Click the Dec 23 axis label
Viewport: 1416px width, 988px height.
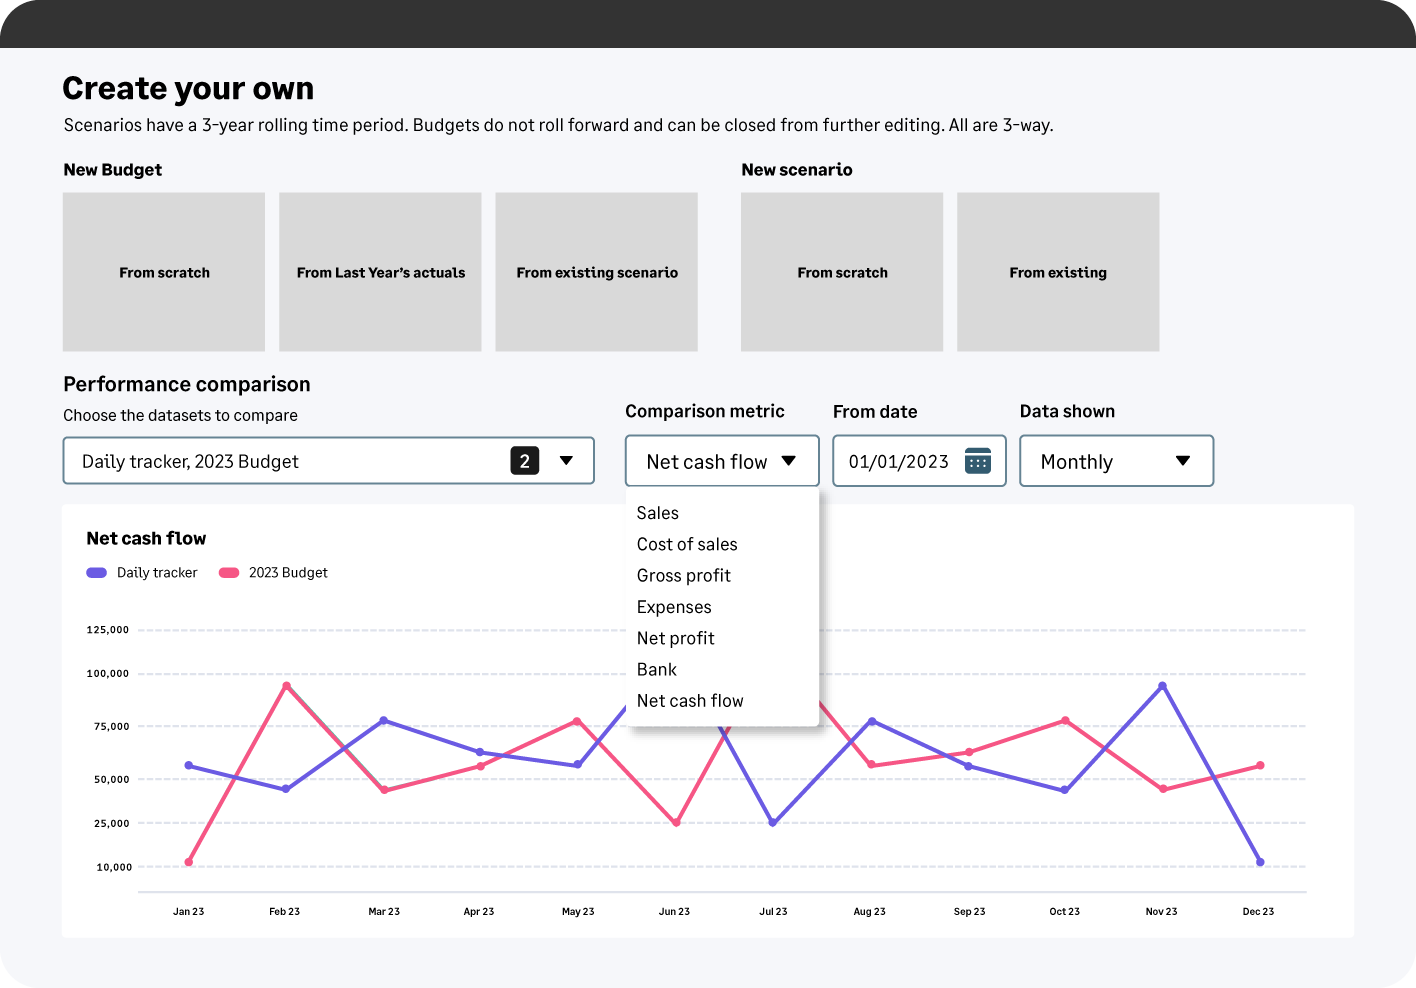point(1258,912)
